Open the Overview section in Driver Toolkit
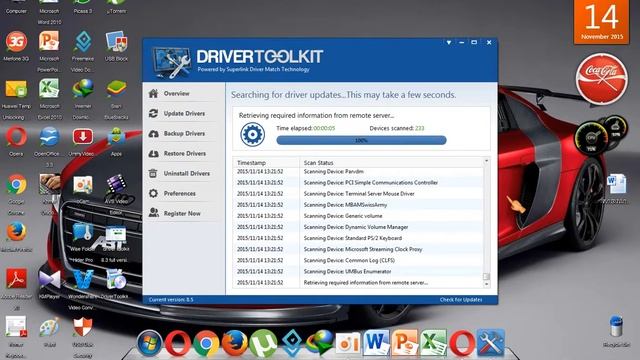 176,93
